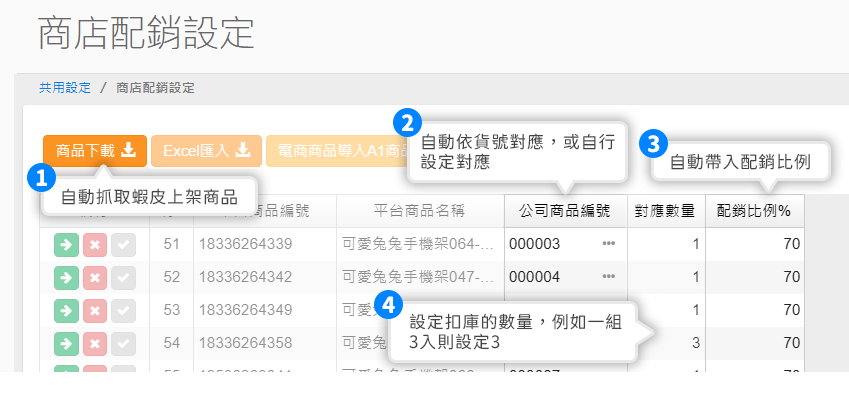Click red delete icon in row 51
This screenshot has height=394, width=849.
click(95, 245)
